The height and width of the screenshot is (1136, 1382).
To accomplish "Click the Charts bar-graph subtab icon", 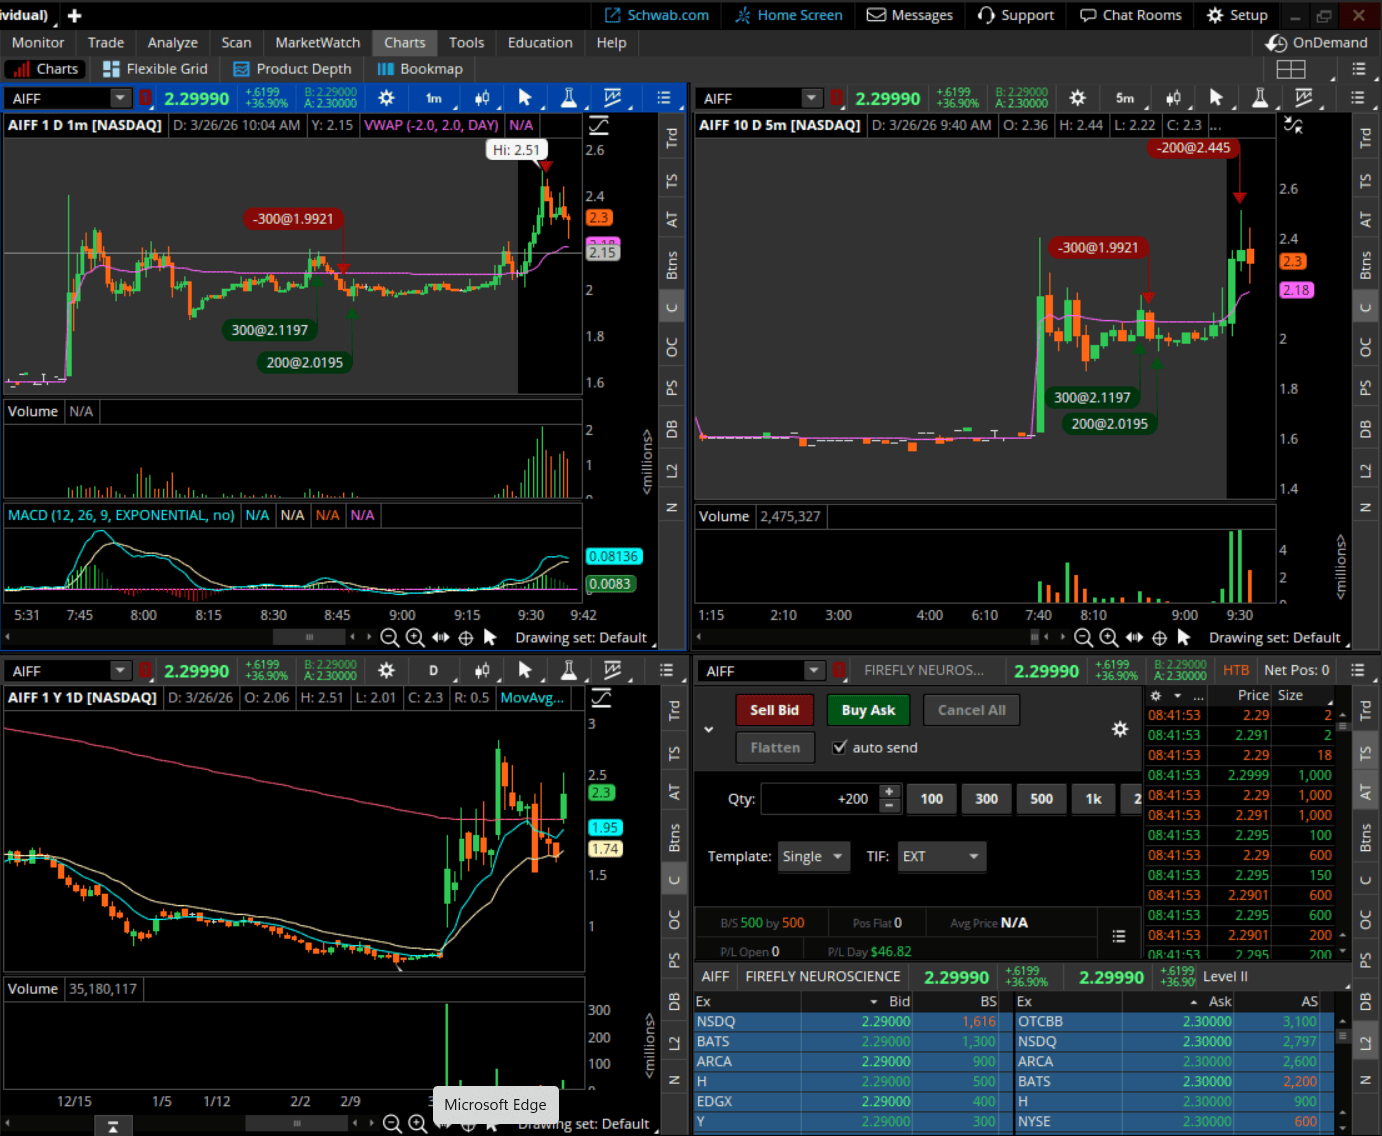I will point(21,69).
